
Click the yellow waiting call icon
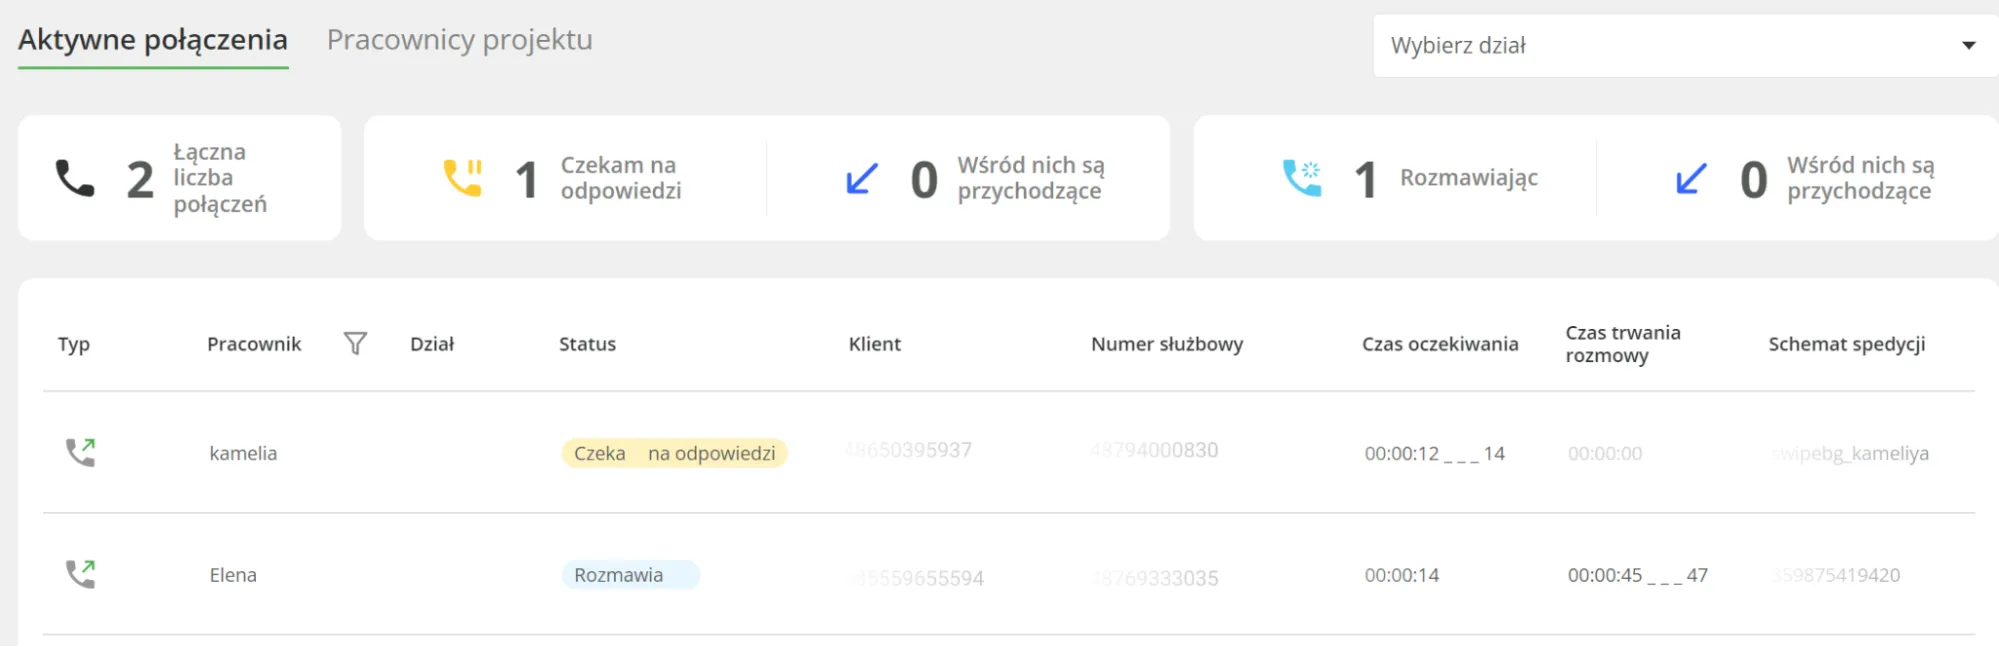pos(463,178)
